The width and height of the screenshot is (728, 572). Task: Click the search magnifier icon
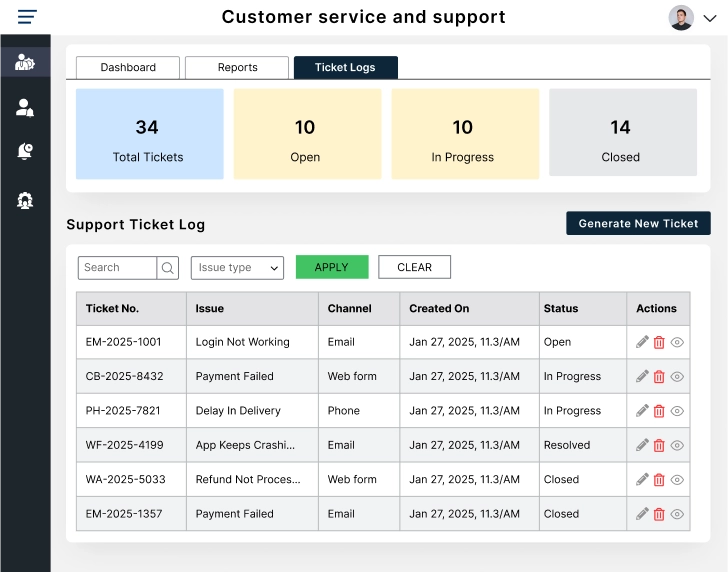tap(168, 268)
